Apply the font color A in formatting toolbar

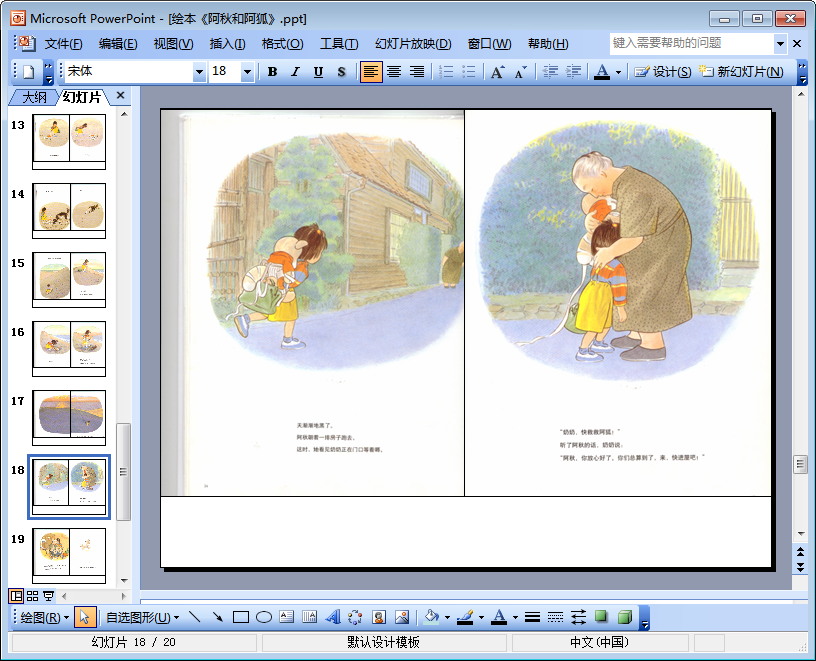click(602, 72)
